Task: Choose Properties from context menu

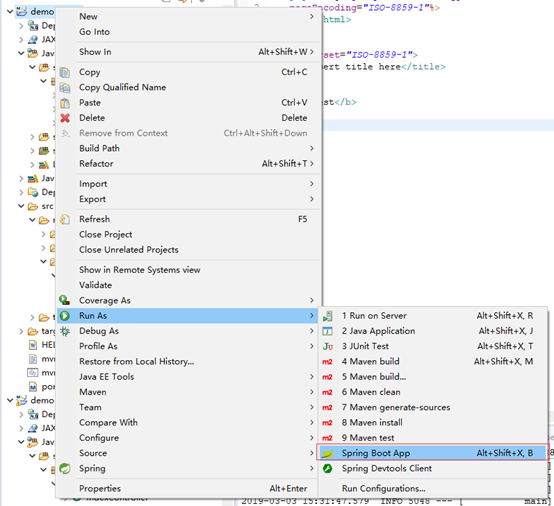Action: pos(189,489)
